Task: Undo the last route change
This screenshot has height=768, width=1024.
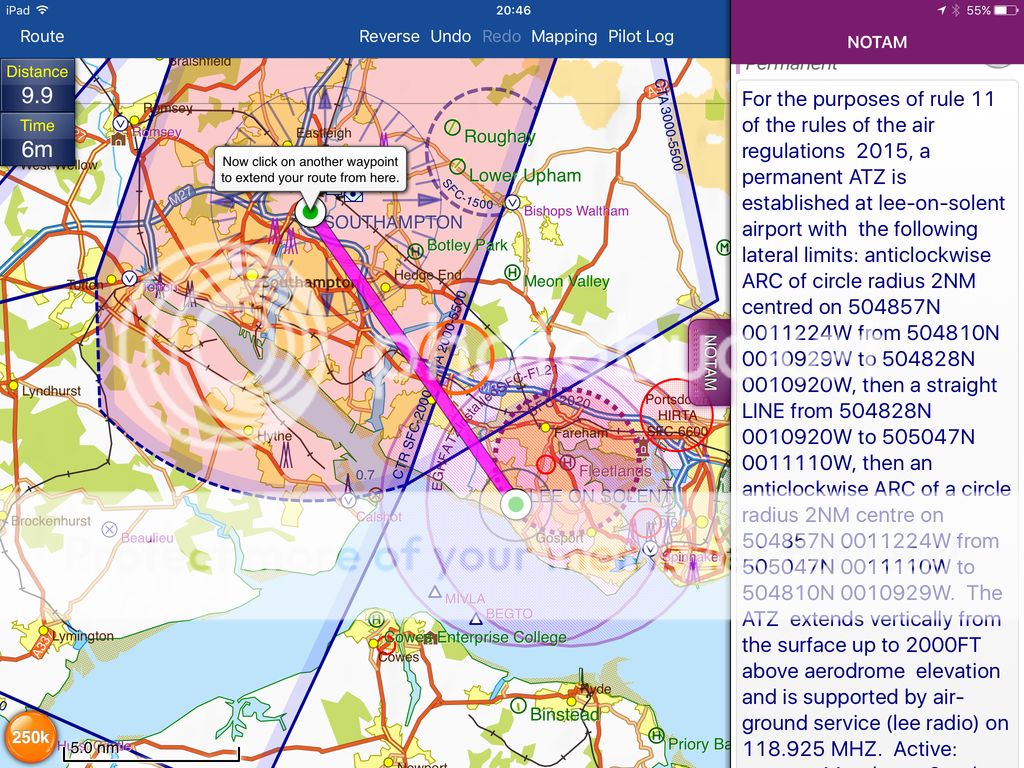Action: (451, 36)
